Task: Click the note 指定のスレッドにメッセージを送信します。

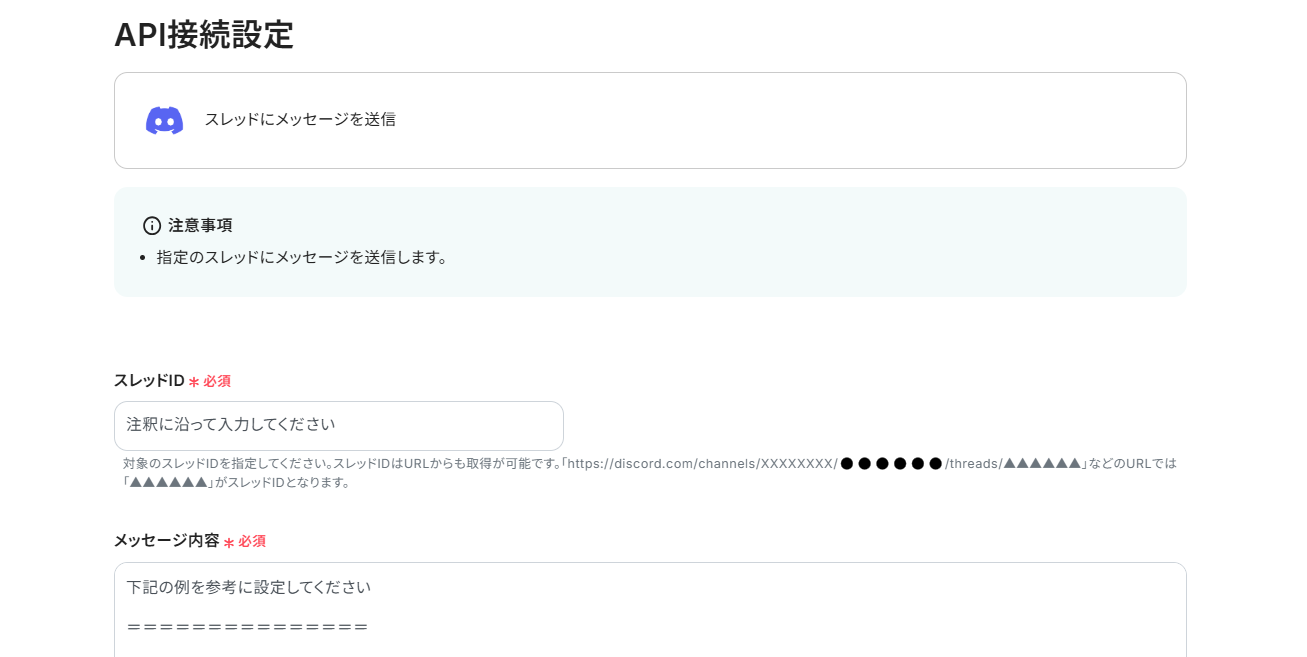Action: 302,258
